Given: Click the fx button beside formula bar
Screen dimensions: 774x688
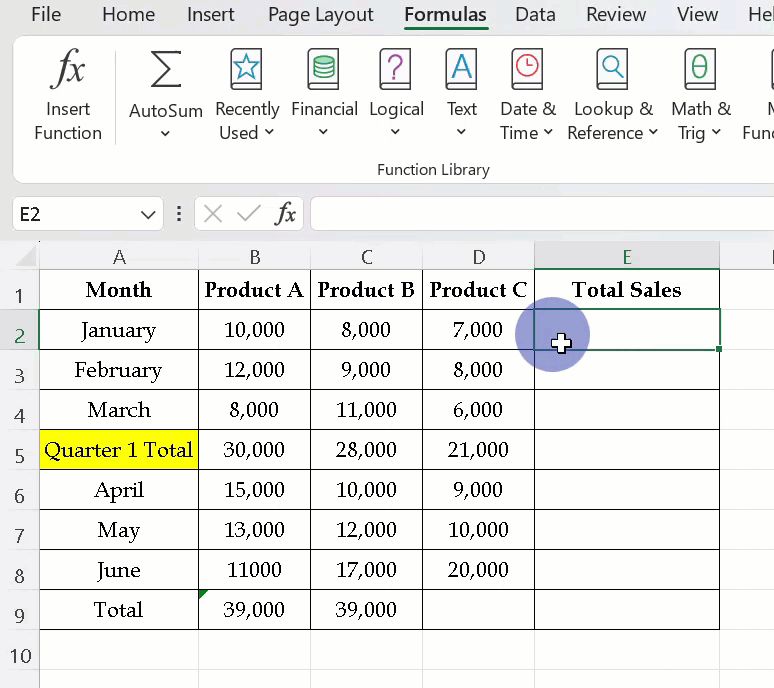Looking at the screenshot, I should coord(285,214).
